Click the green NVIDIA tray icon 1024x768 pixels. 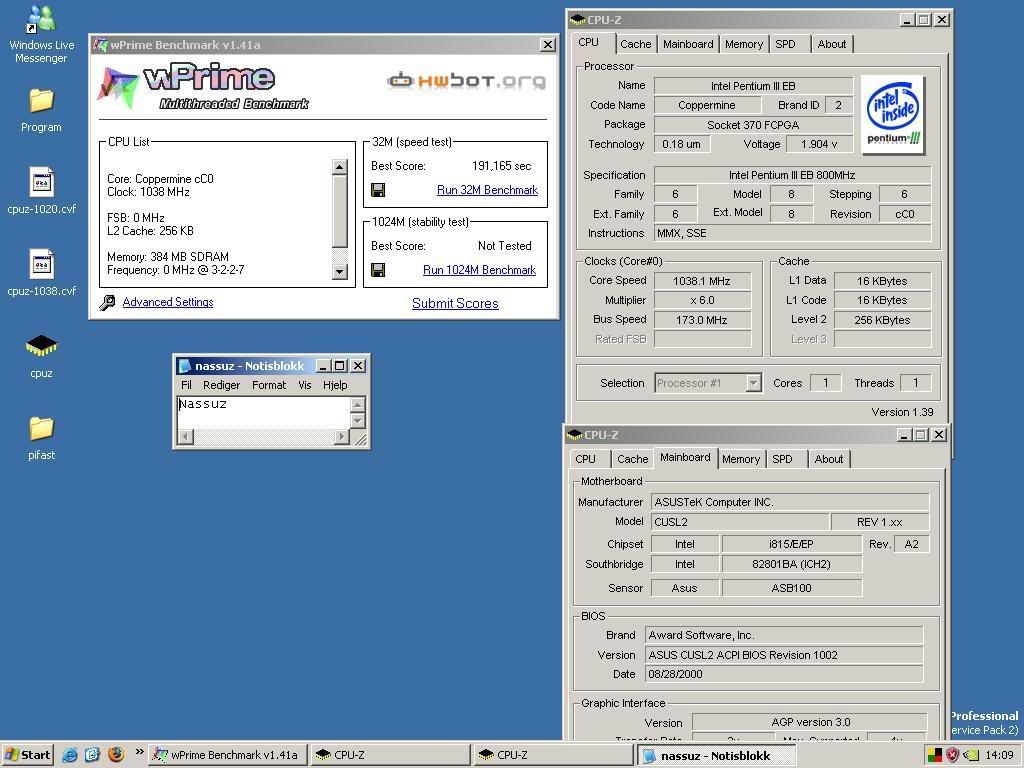[x=971, y=755]
